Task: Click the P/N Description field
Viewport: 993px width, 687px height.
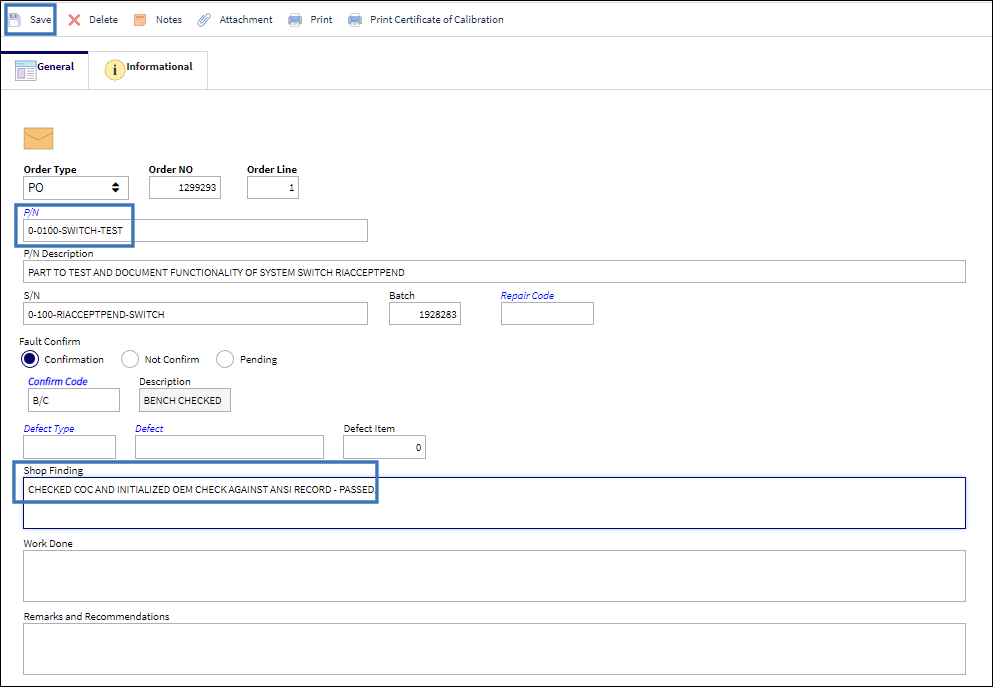Action: point(495,272)
